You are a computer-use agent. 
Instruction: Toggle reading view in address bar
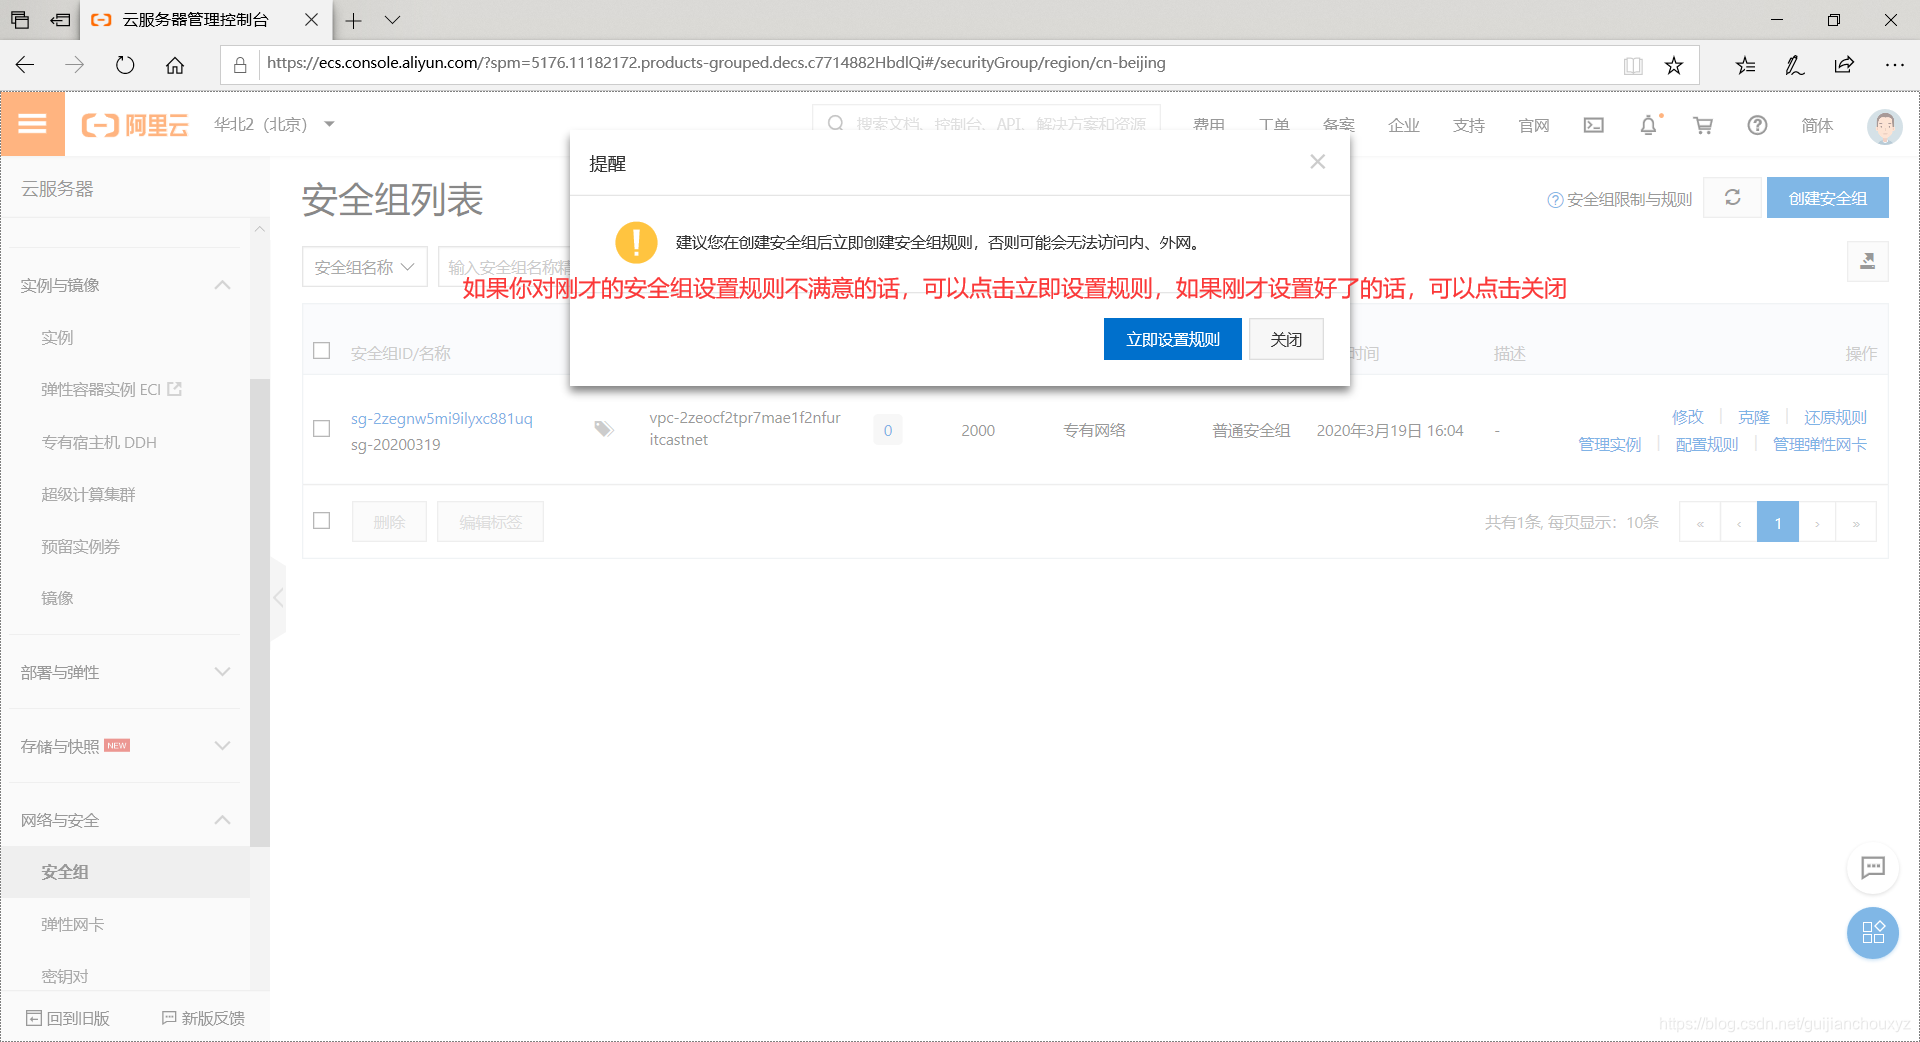1633,65
